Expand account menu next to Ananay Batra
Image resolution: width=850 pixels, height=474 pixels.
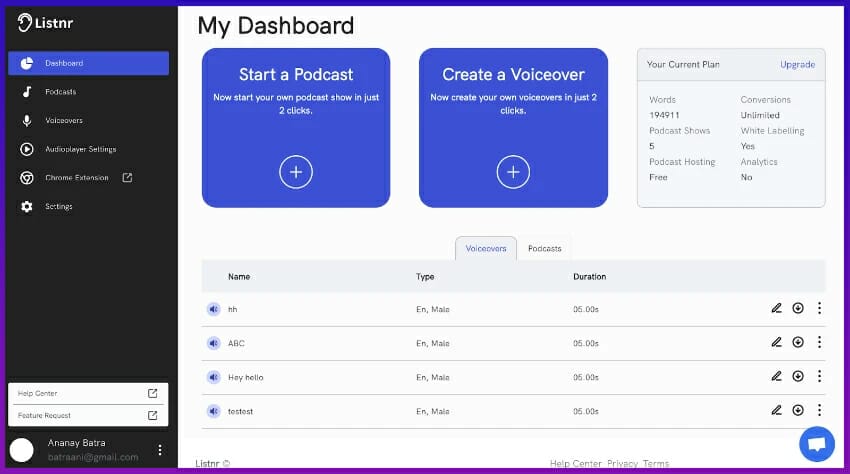point(159,450)
